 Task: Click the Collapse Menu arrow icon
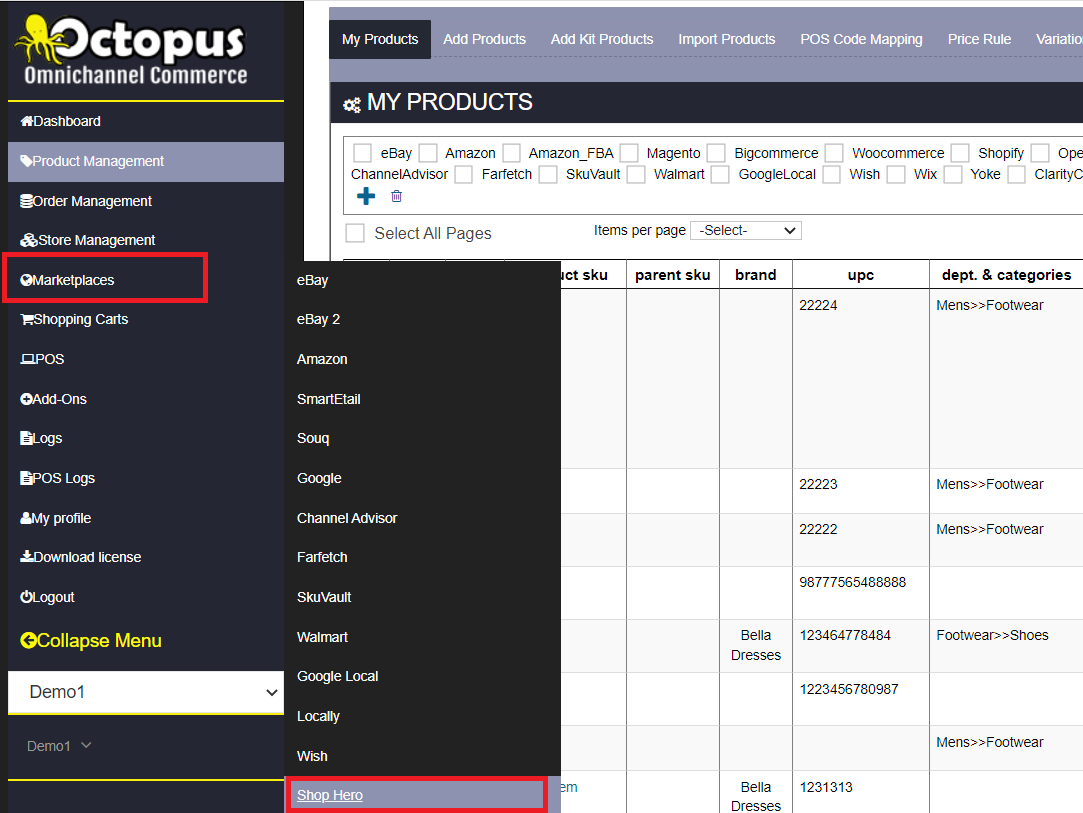tap(28, 641)
